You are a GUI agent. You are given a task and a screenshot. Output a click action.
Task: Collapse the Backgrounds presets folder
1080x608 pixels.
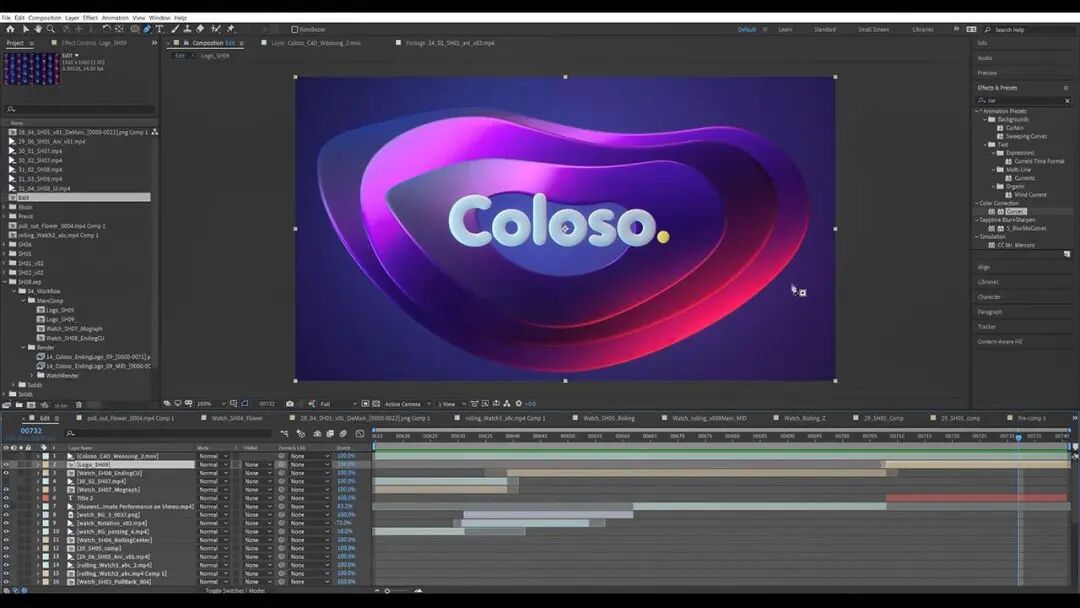point(984,119)
